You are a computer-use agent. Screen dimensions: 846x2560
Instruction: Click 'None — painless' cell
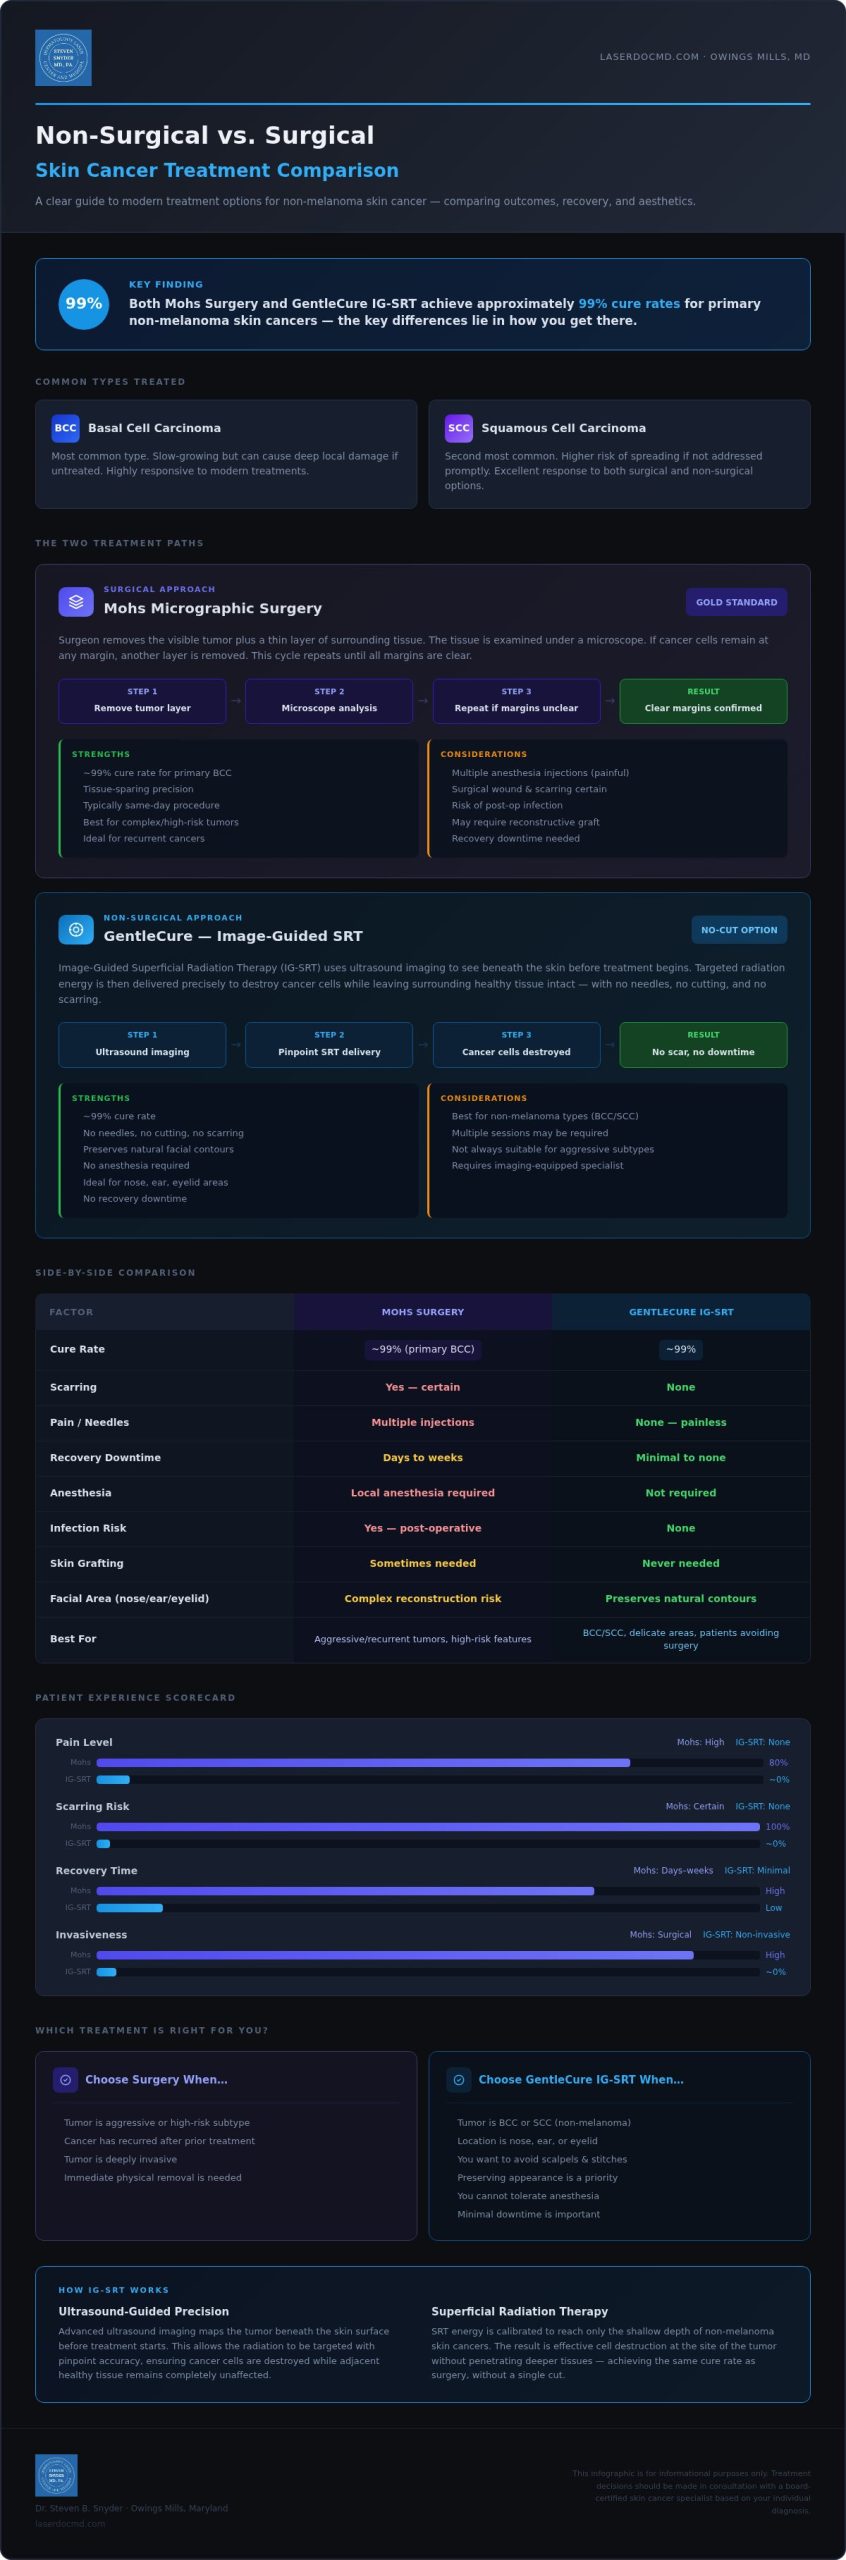pyautogui.click(x=681, y=1423)
